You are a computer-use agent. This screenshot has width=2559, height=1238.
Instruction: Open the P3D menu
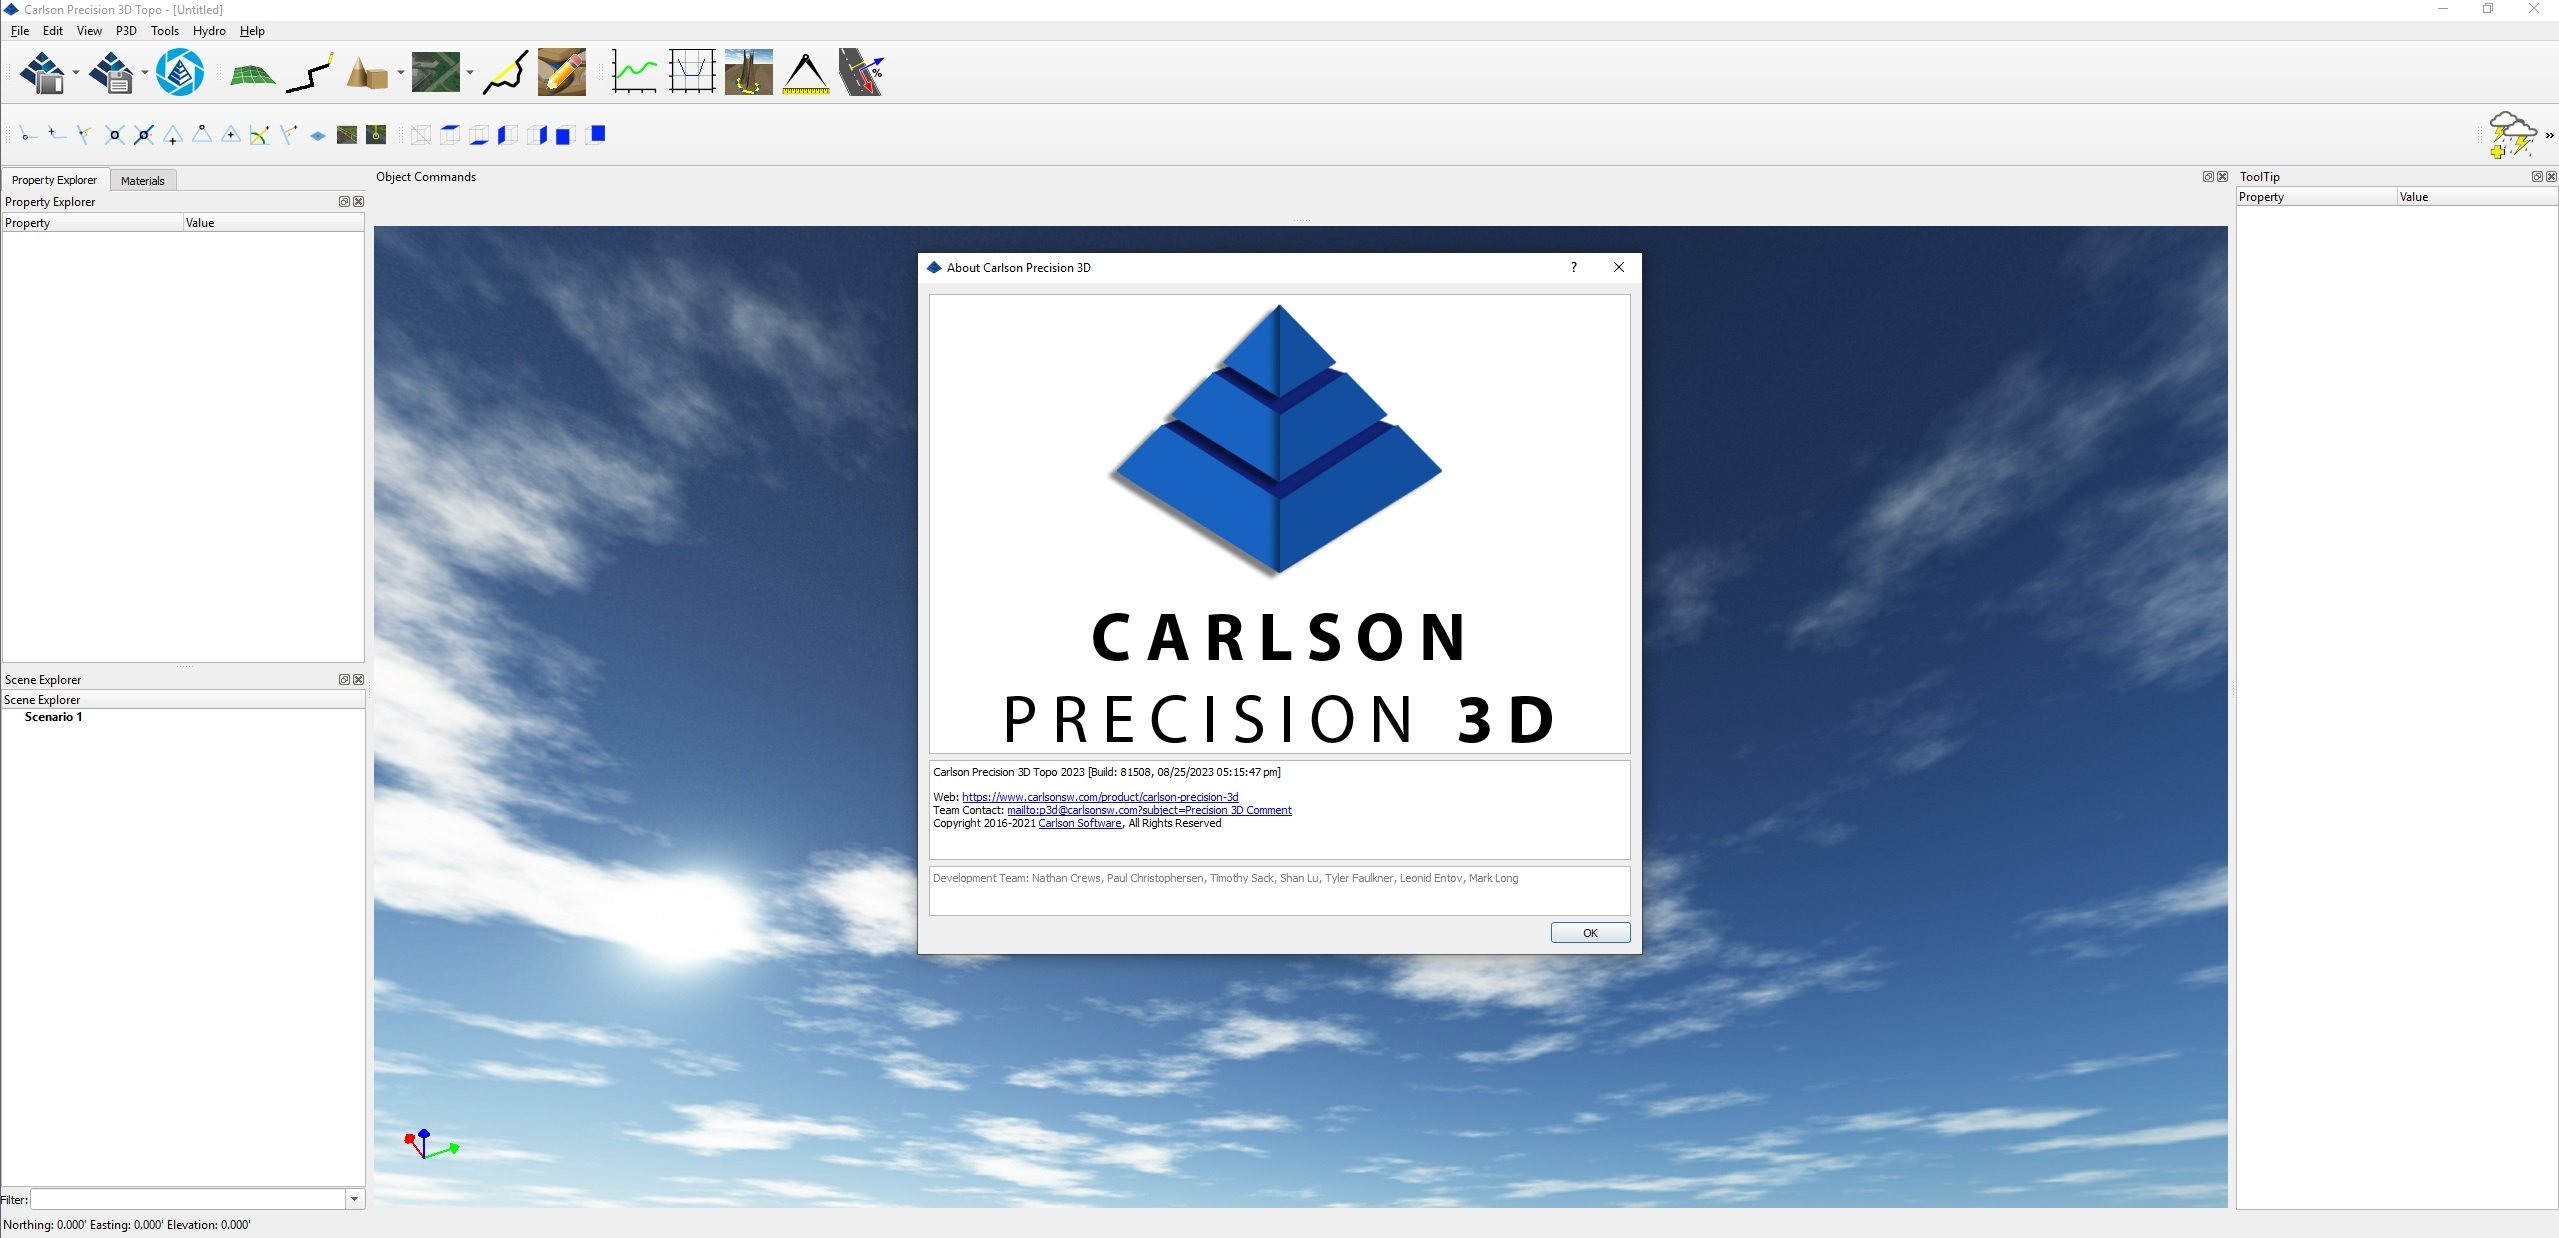point(126,31)
